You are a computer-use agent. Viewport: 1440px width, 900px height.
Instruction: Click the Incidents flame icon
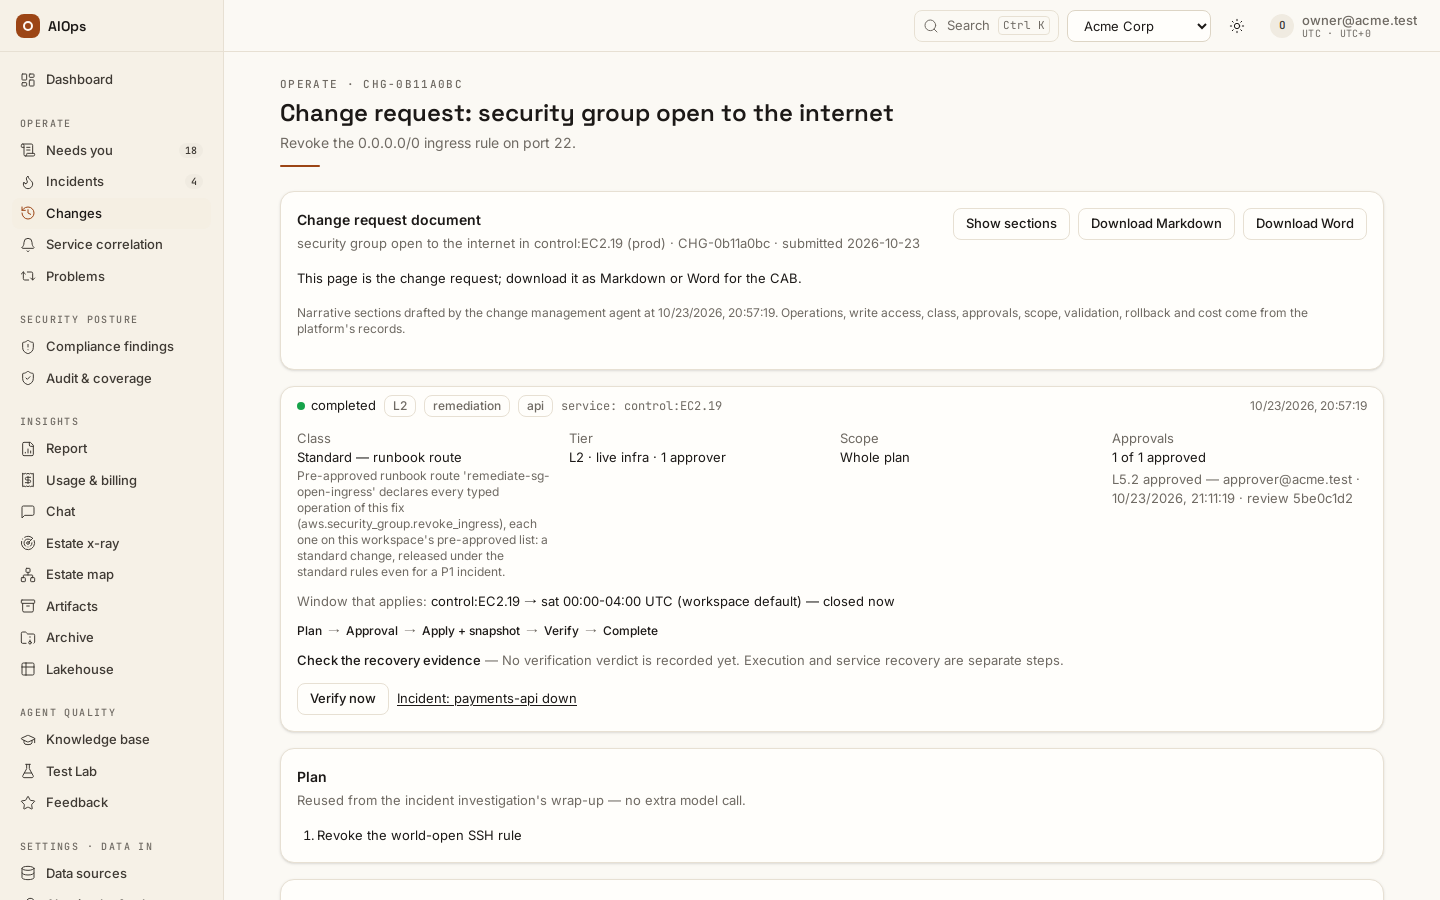[x=28, y=182]
